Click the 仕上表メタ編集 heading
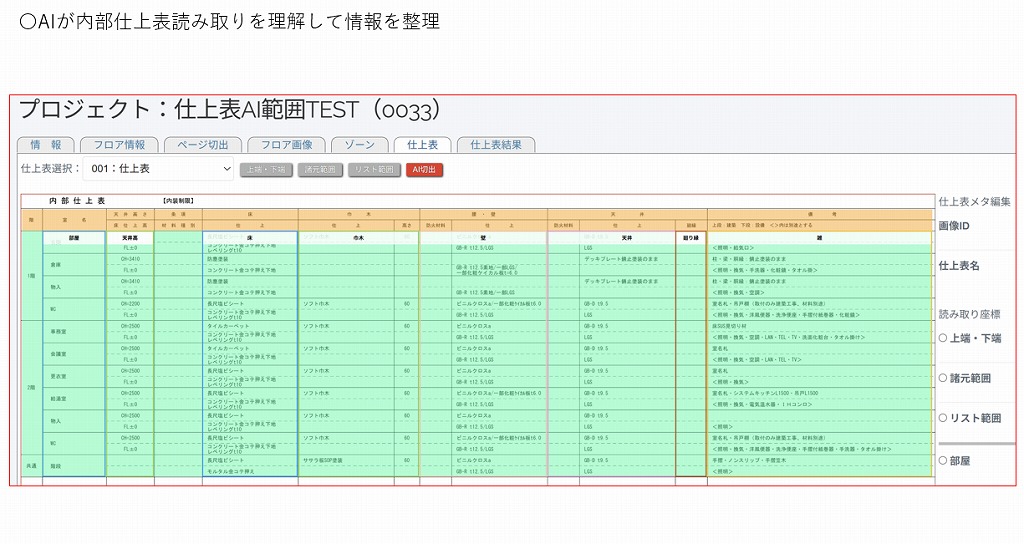This screenshot has height=544, width=1024. [974, 202]
